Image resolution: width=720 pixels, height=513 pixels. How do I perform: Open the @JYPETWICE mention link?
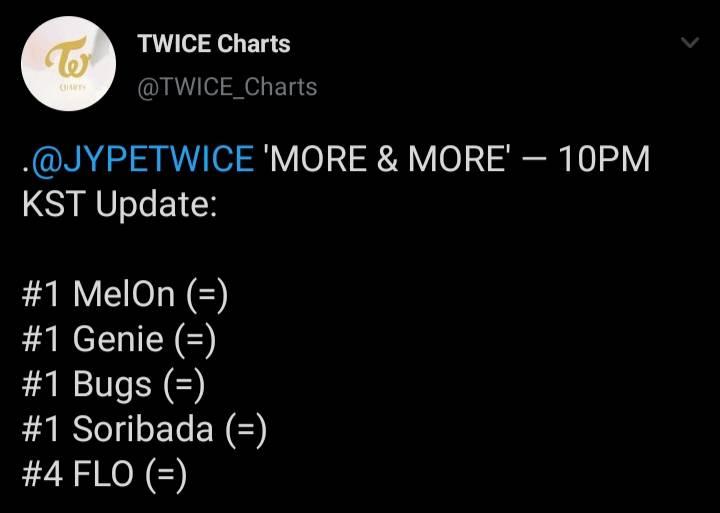(143, 159)
